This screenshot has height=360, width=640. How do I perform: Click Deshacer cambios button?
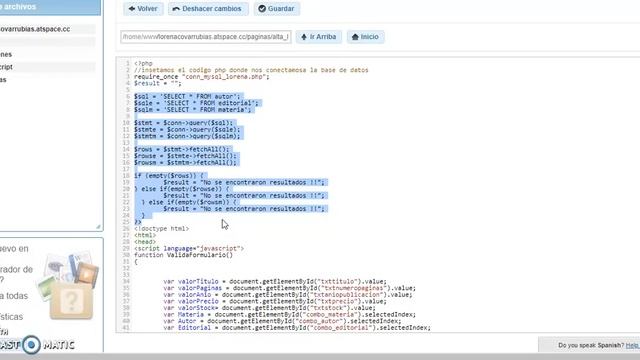pyautogui.click(x=208, y=9)
